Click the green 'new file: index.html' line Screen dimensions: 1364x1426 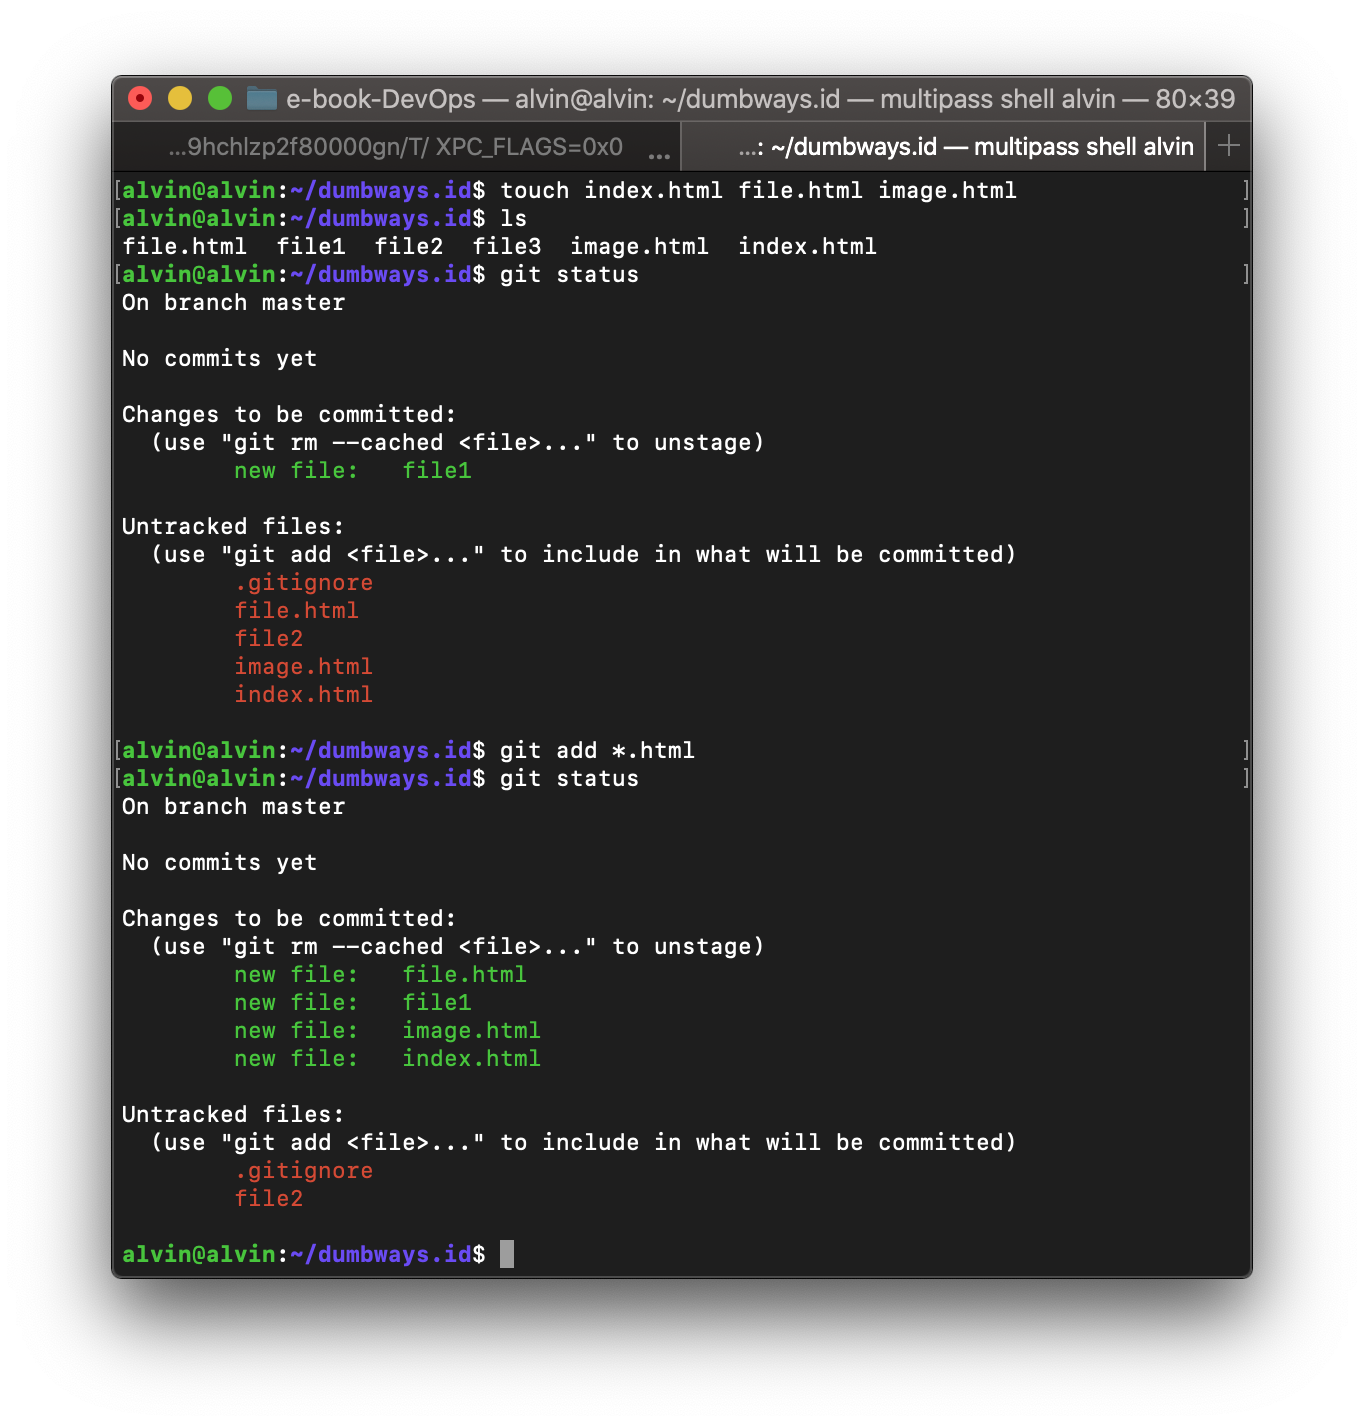[x=387, y=1058]
